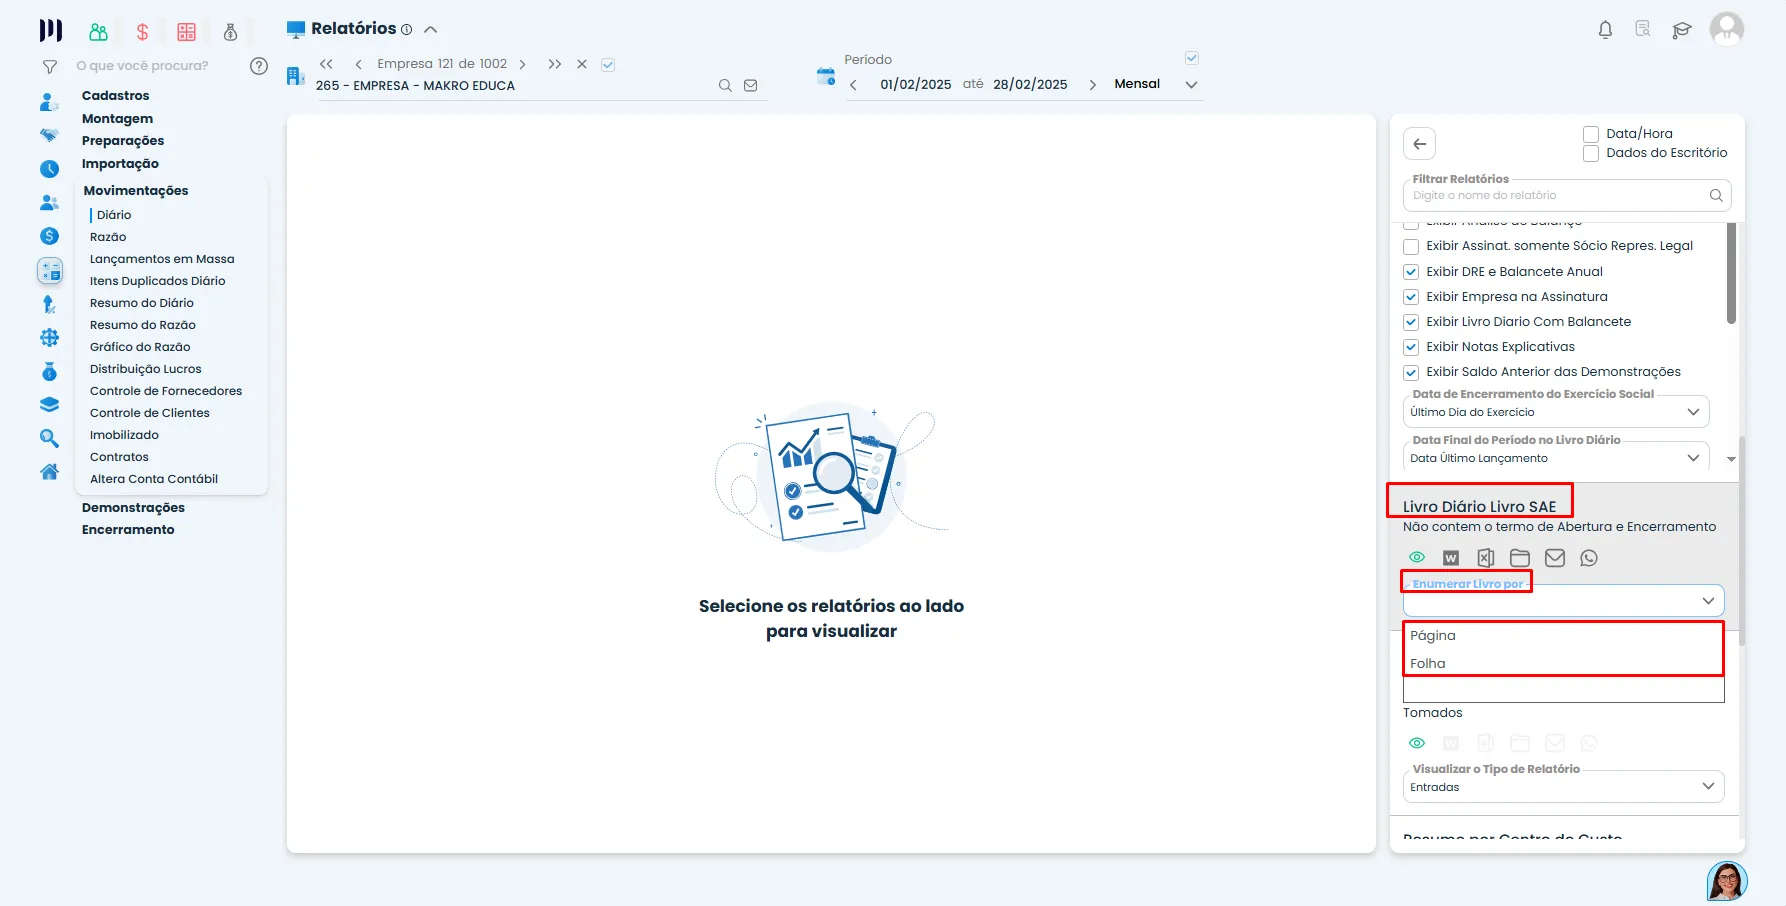This screenshot has height=906, width=1786.
Task: Share Livro Diário via WhatsApp
Action: [x=1589, y=558]
